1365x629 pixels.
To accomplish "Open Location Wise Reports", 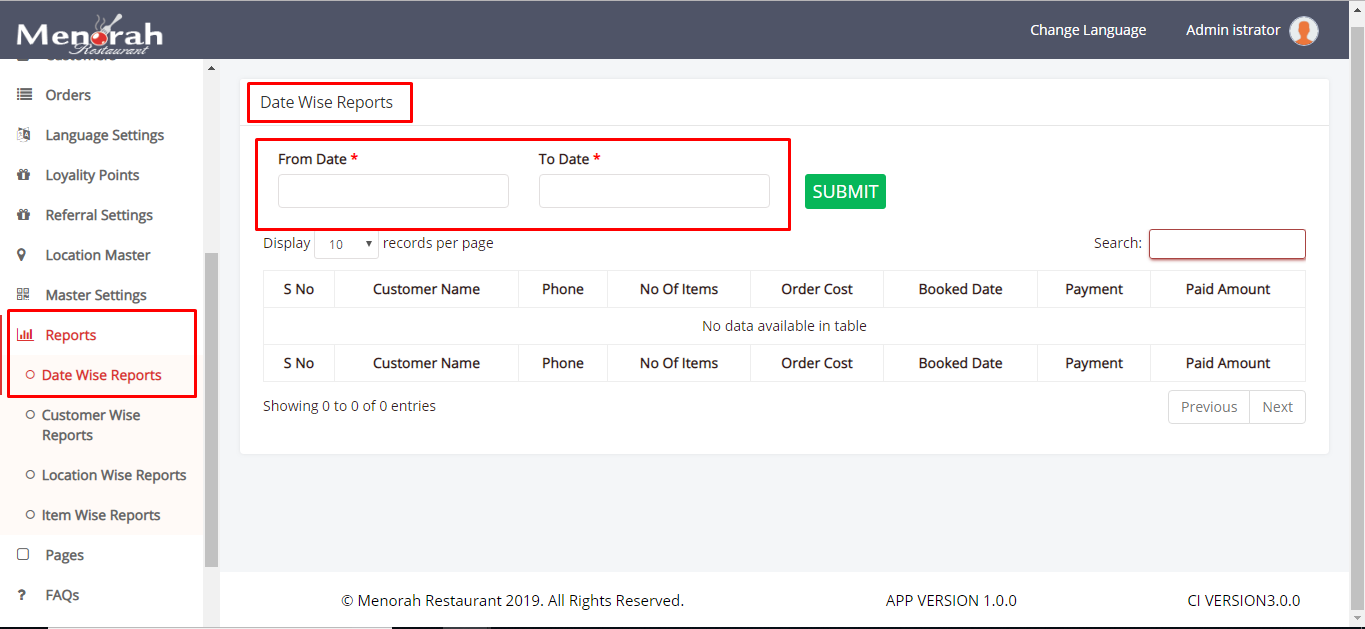I will pyautogui.click(x=114, y=475).
